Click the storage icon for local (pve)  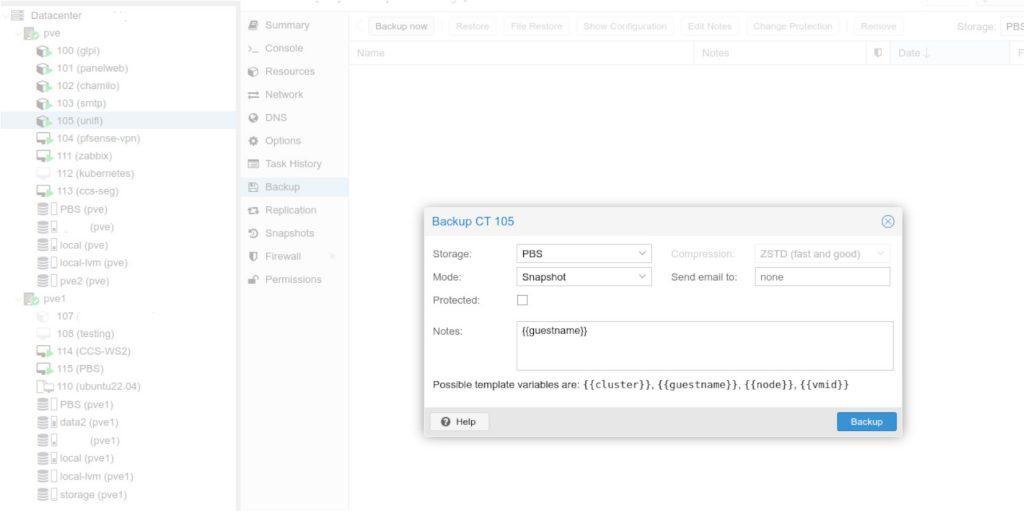pos(46,245)
